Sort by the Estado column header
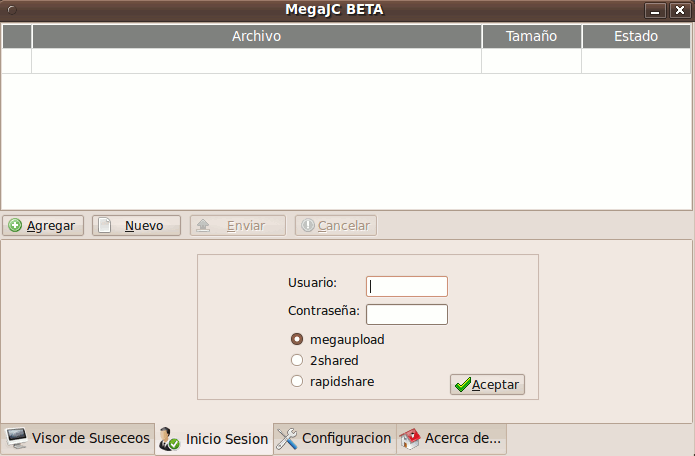Screen dimensions: 695x456 636,36
